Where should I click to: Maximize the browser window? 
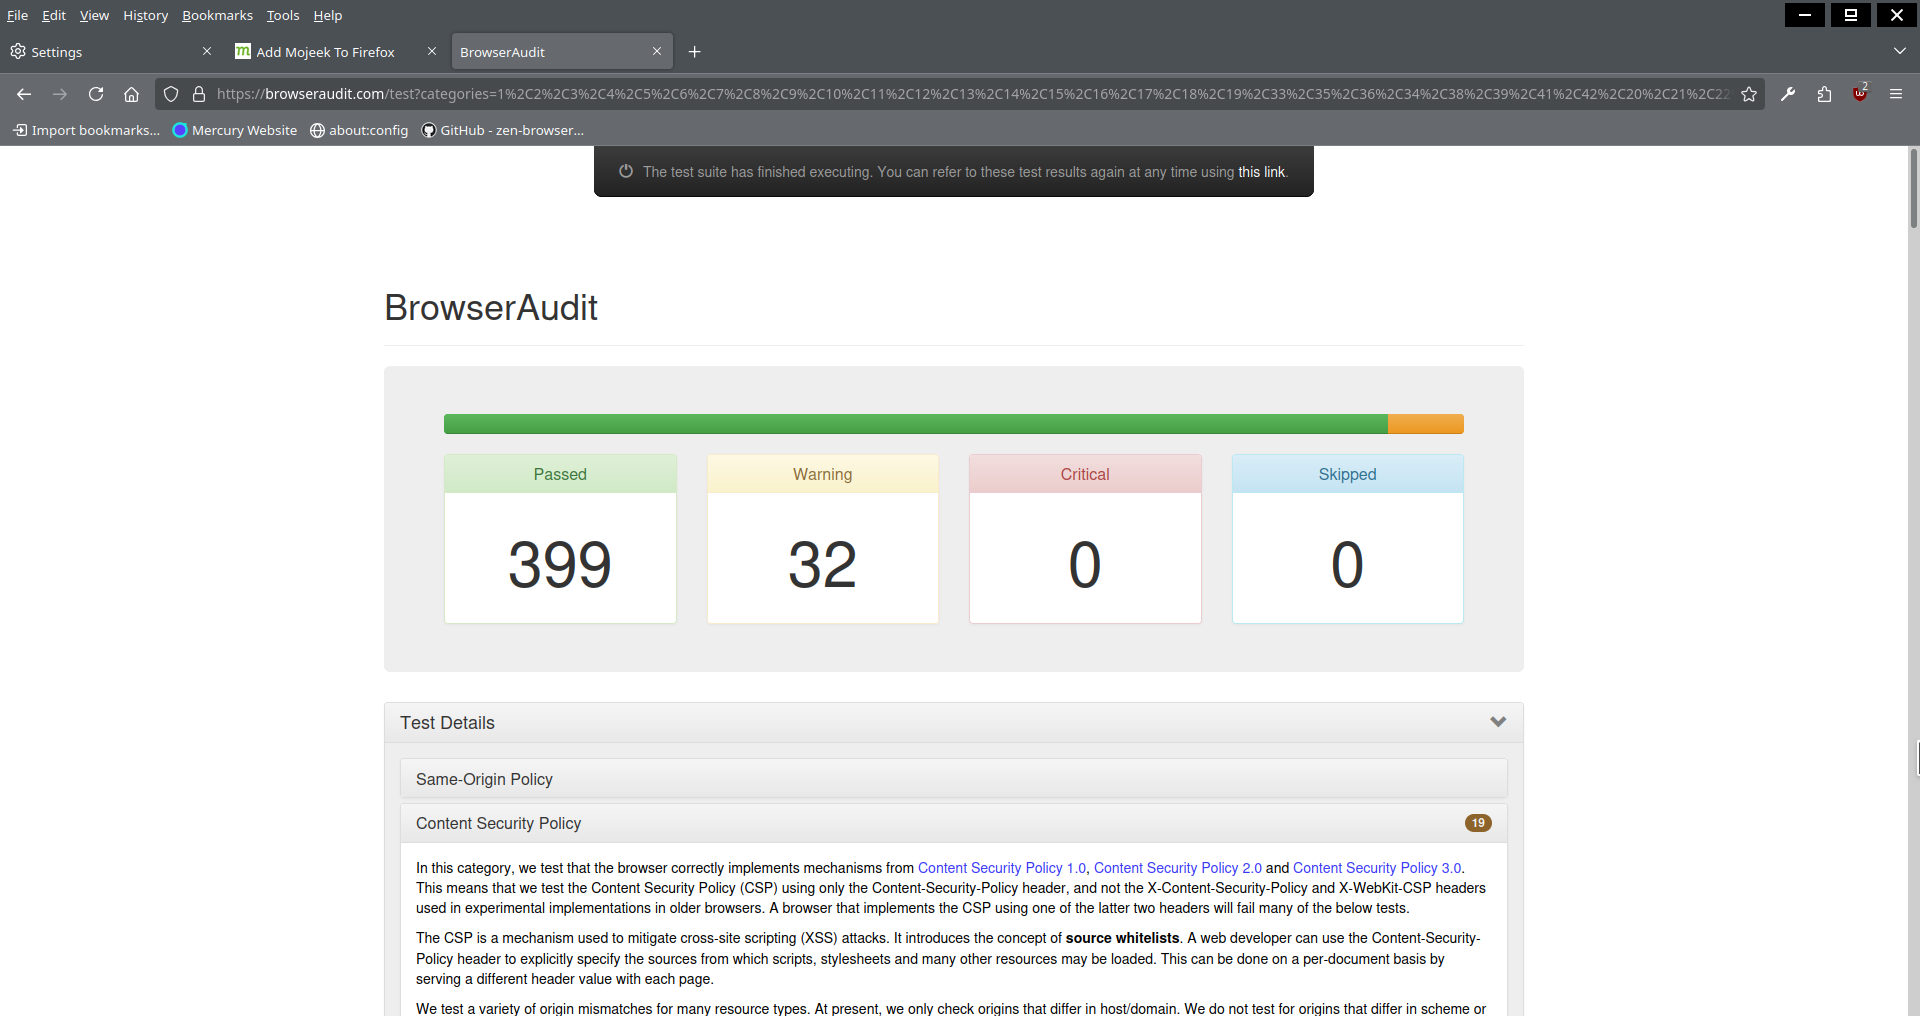click(1850, 14)
